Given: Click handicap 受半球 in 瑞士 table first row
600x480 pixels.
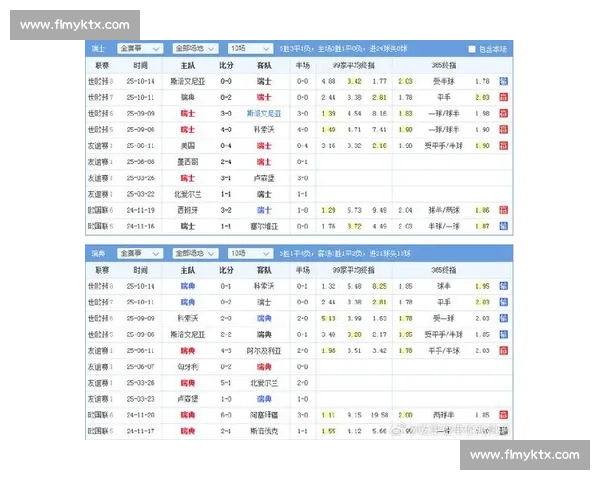Looking at the screenshot, I should [444, 81].
